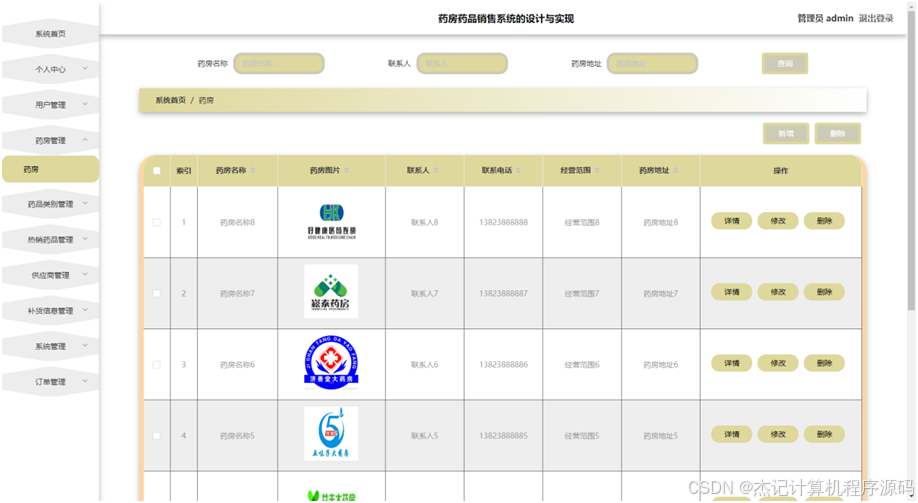Open 系统首页 in the sidebar
This screenshot has width=918, height=503.
click(50, 34)
